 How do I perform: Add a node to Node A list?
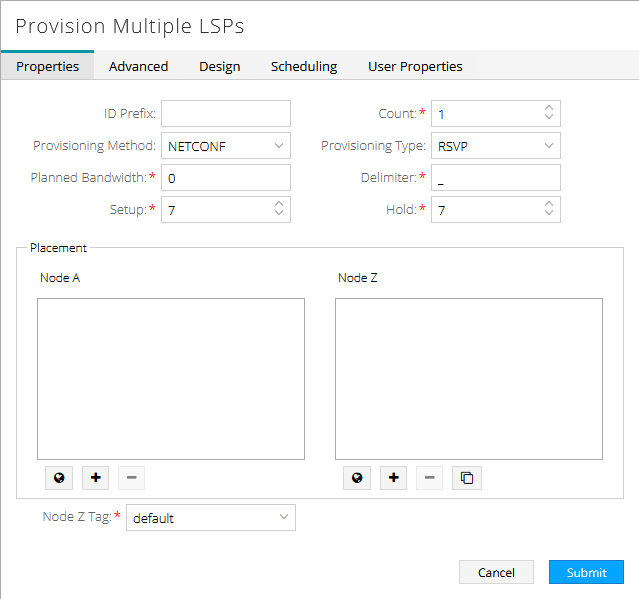point(96,478)
